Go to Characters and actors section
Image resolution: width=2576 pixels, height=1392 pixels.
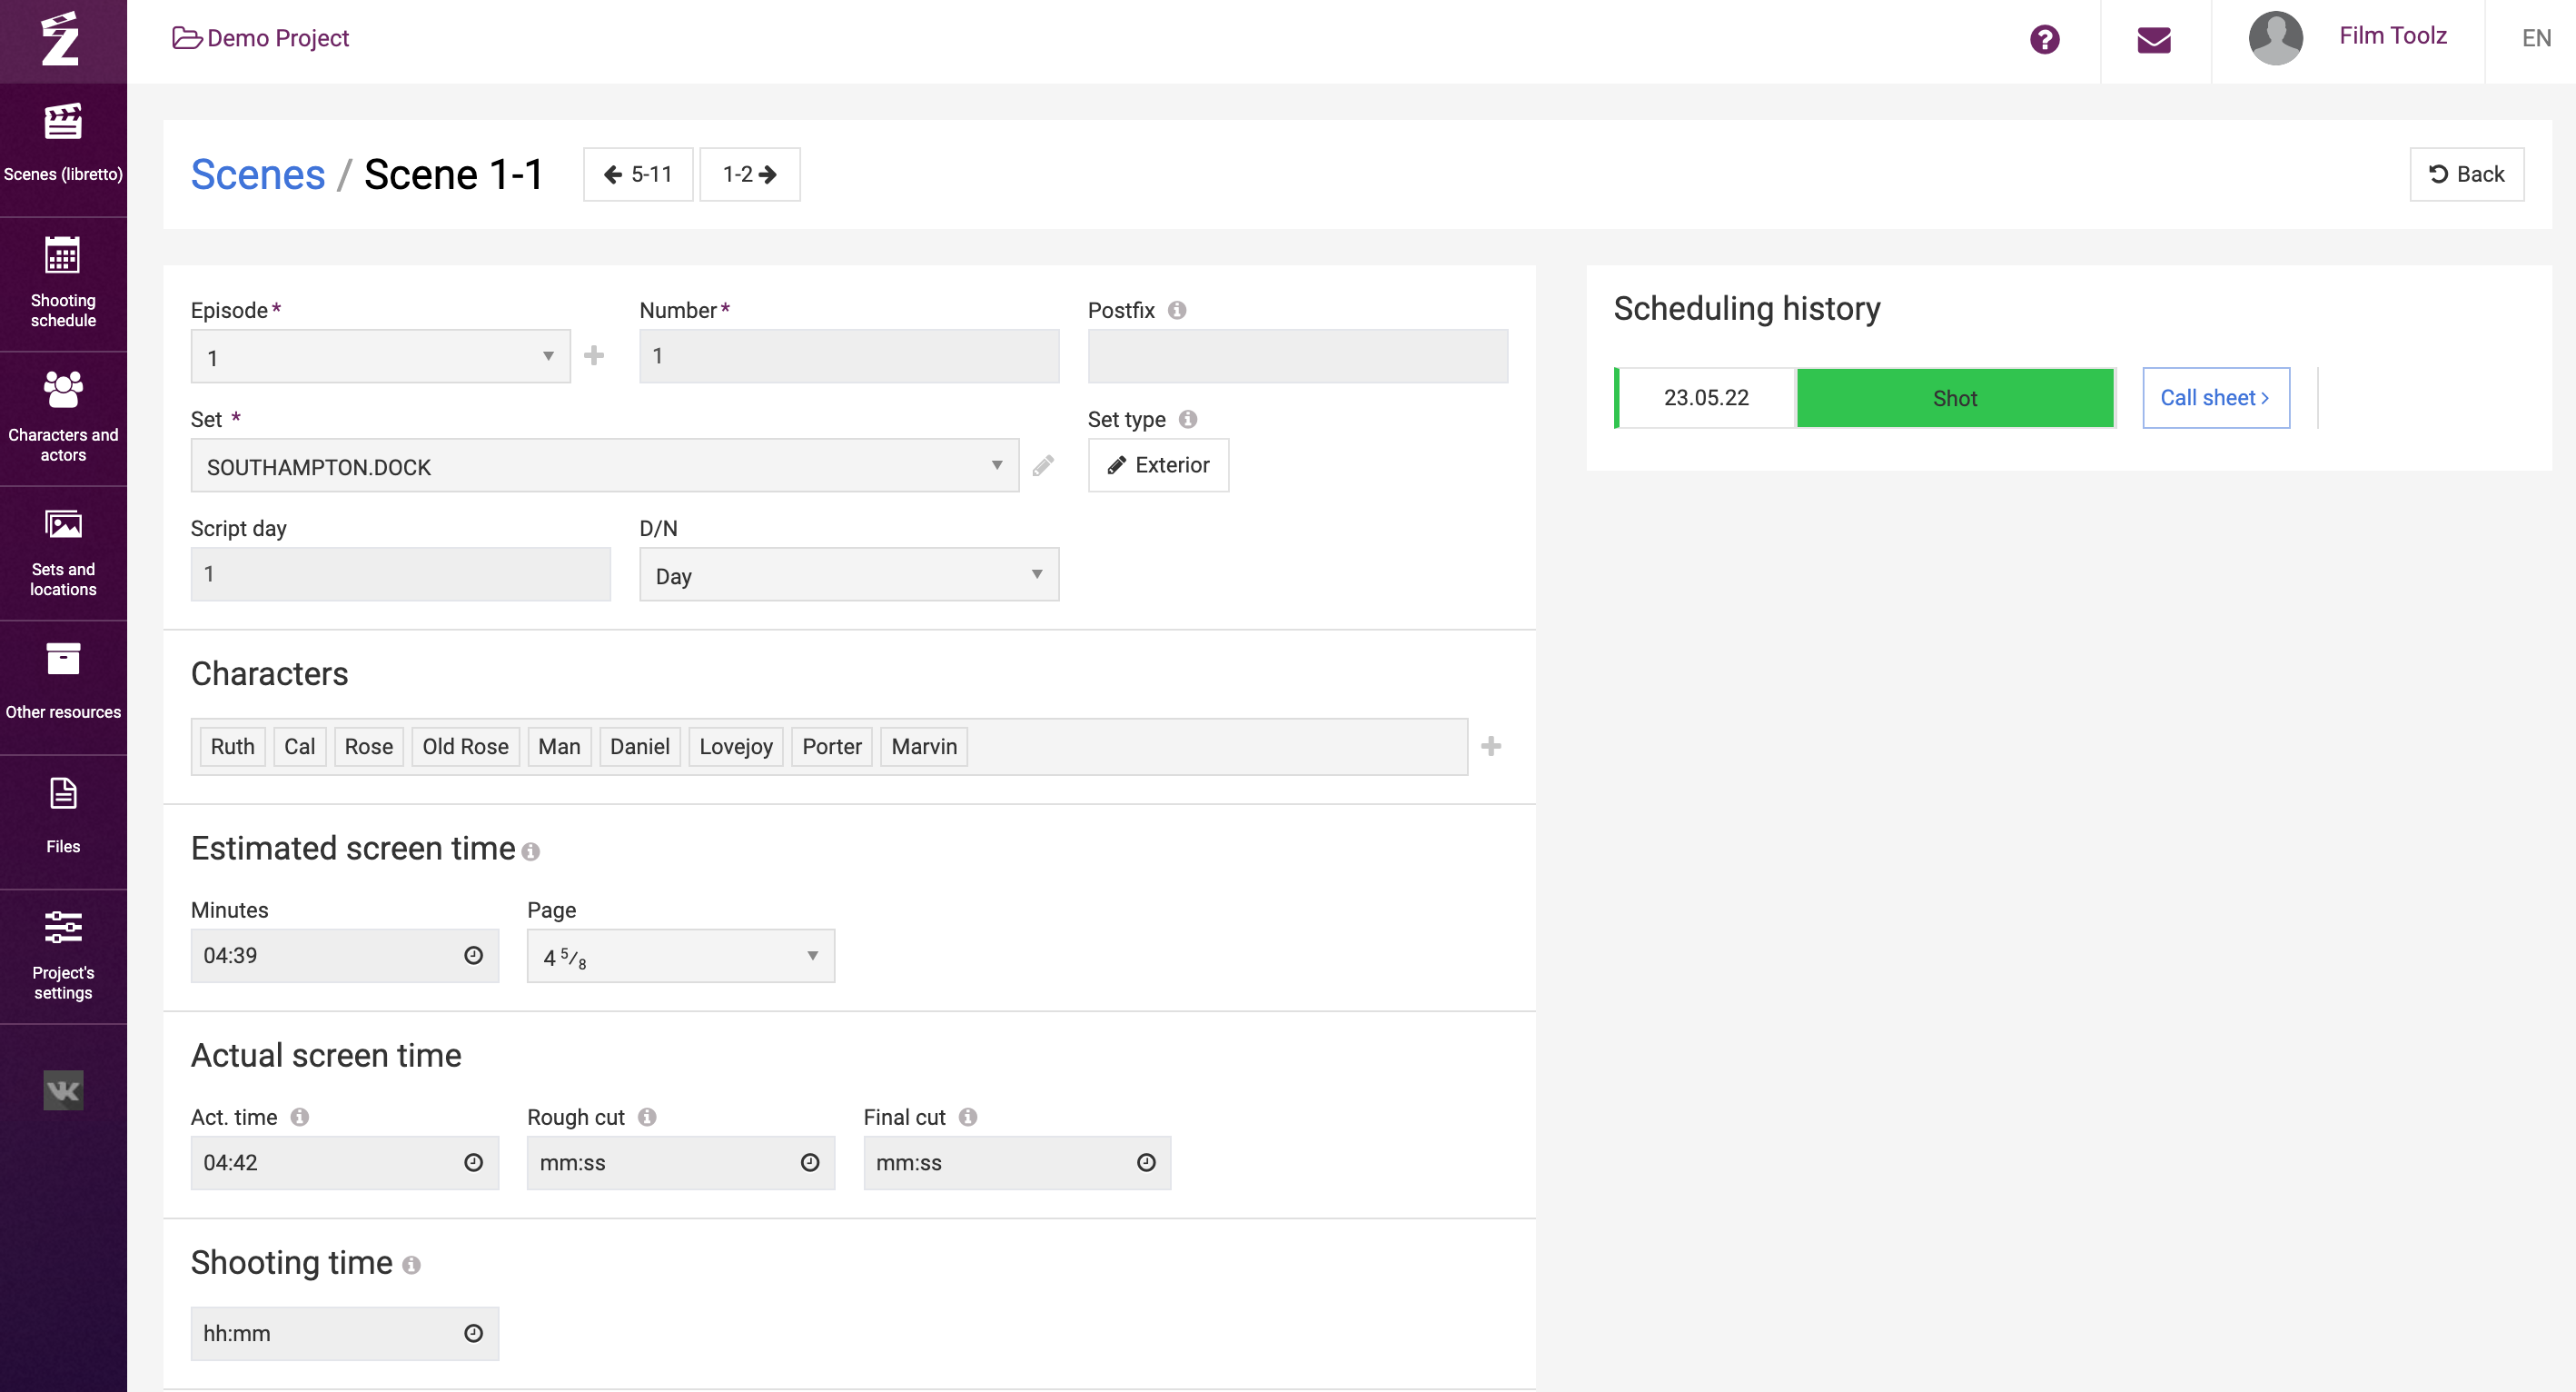(63, 418)
